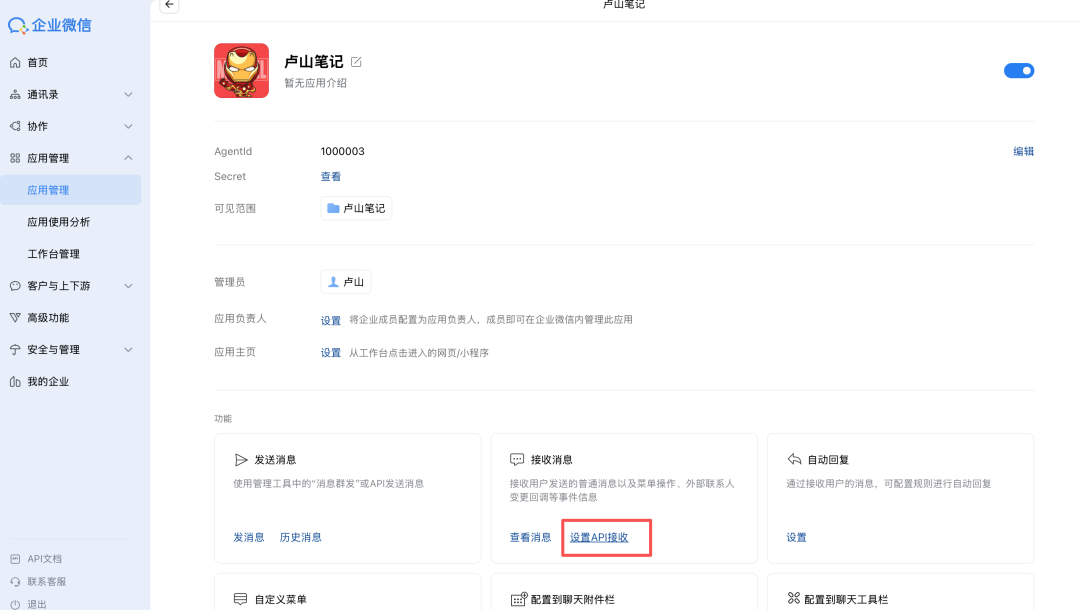Expand the 通讯录 chevron
This screenshot has width=1080, height=610.
pos(128,94)
